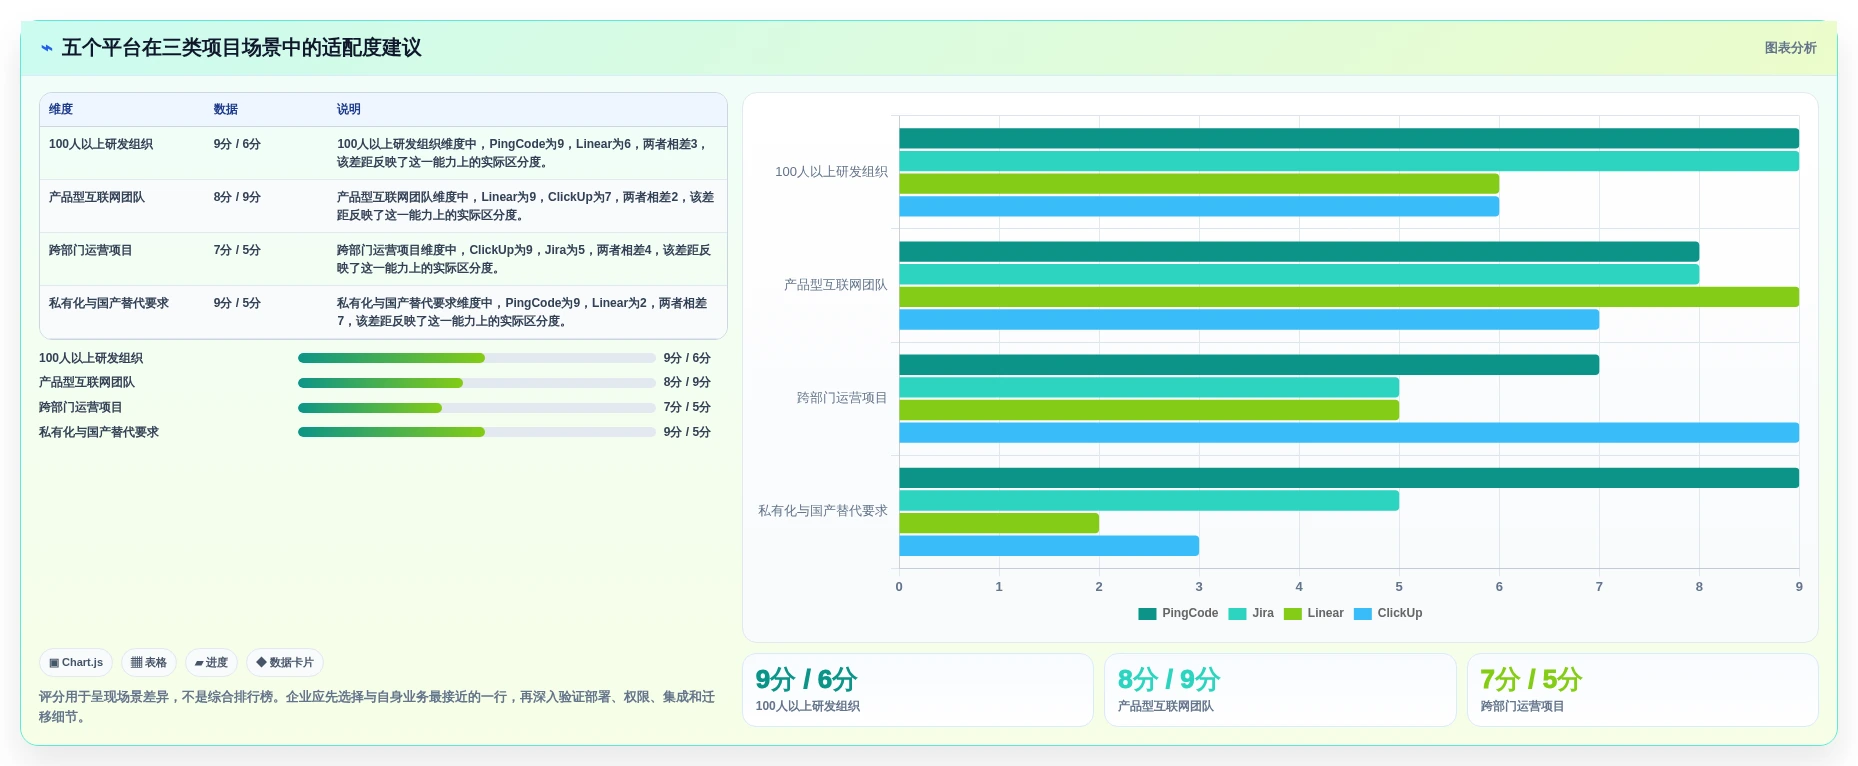This screenshot has height=766, width=1858.
Task: Toggle the PingCode legend swatch
Action: [1147, 614]
